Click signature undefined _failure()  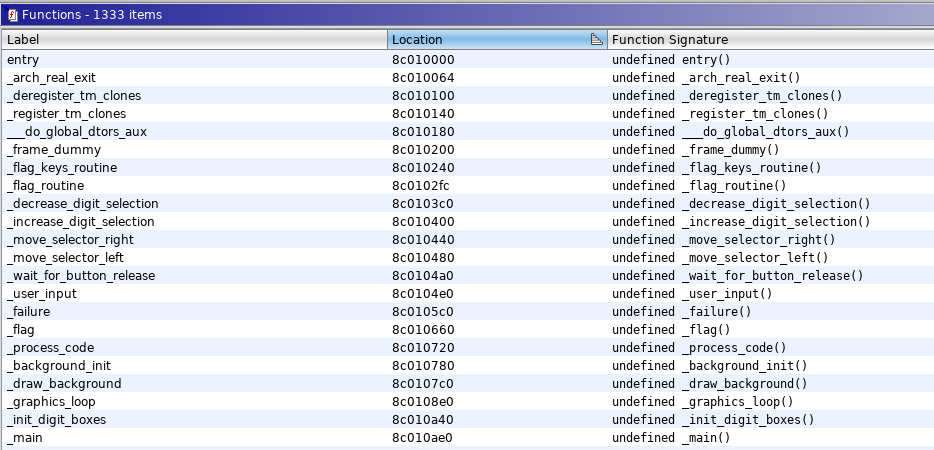point(682,311)
